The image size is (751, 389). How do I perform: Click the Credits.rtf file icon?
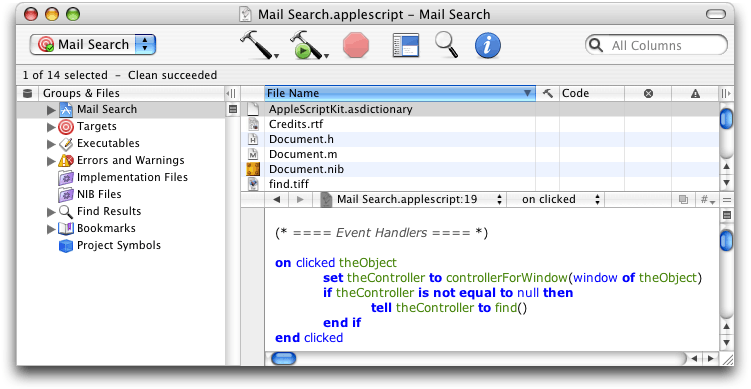point(253,124)
